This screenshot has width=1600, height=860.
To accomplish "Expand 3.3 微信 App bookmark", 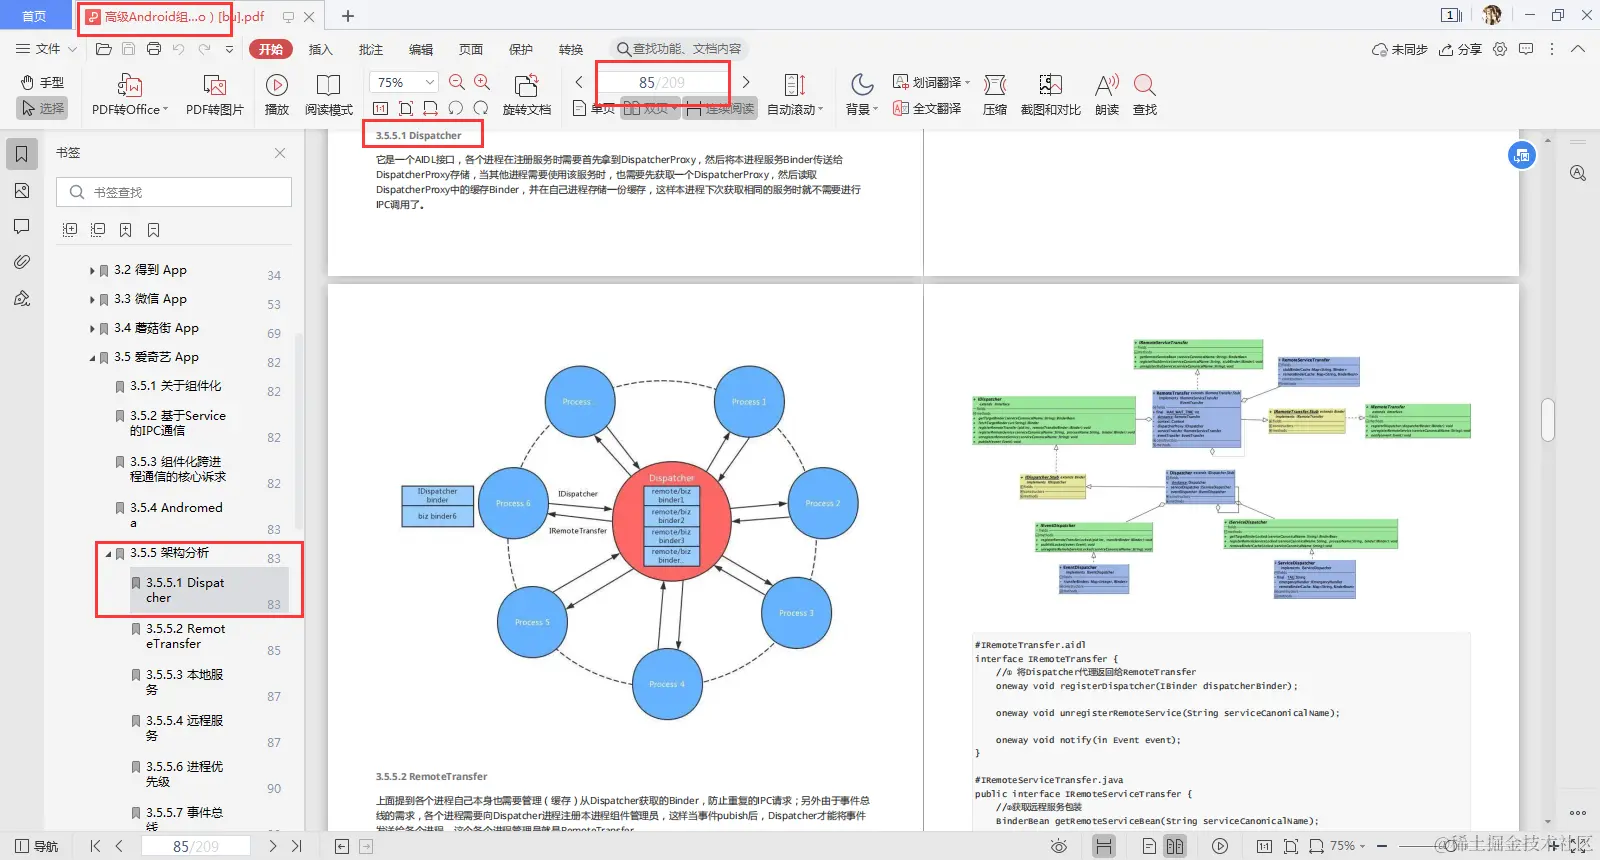I will (x=92, y=299).
